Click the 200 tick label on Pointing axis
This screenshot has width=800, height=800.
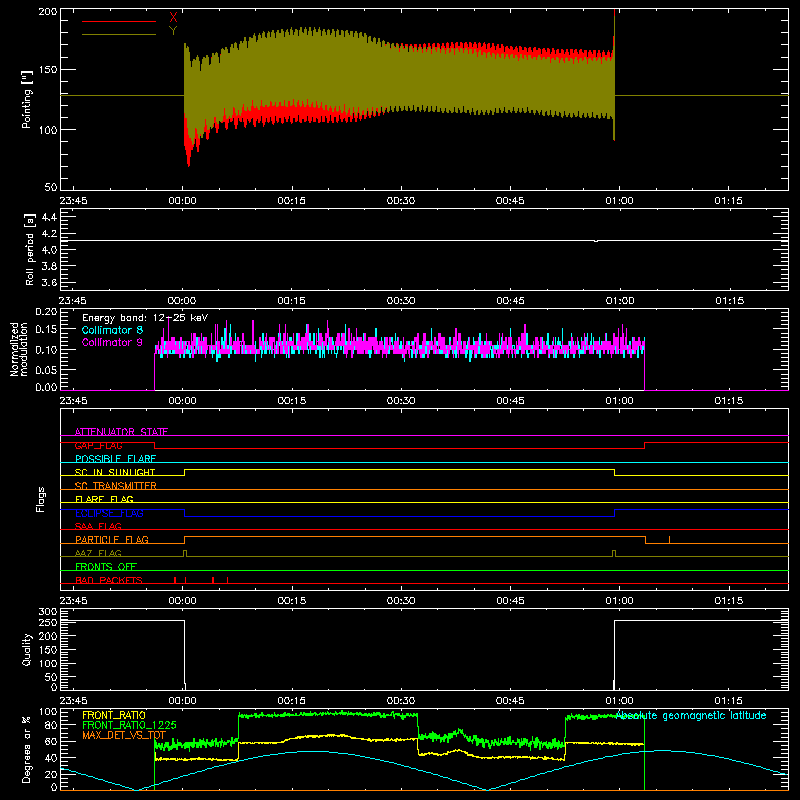(x=47, y=11)
